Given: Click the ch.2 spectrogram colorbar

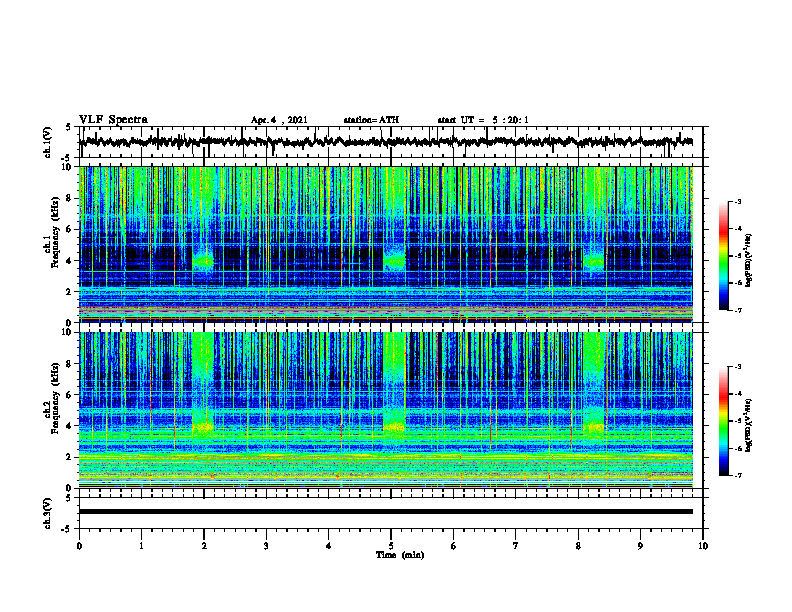Looking at the screenshot, I should point(724,421).
